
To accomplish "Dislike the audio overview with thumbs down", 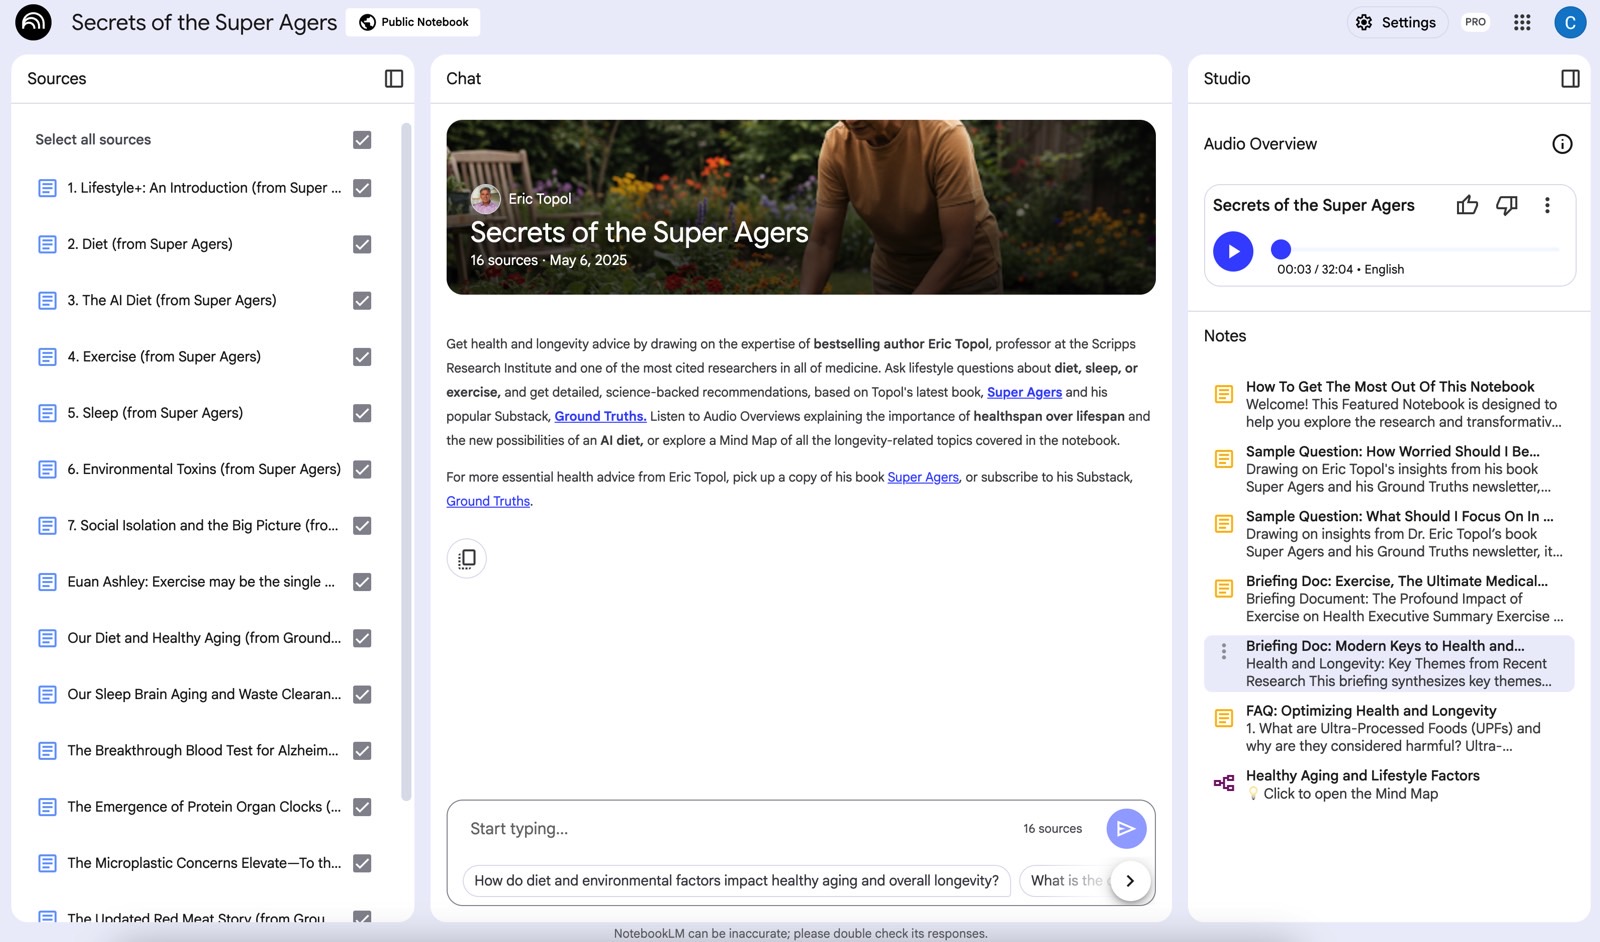I will (1507, 205).
